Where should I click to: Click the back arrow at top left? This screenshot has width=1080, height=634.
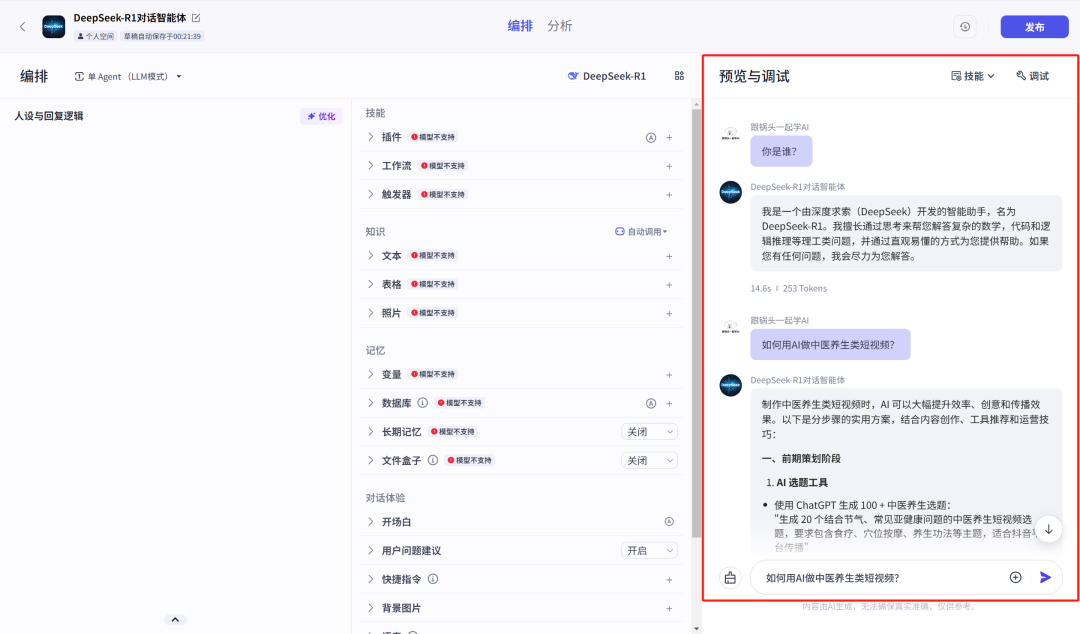click(21, 27)
